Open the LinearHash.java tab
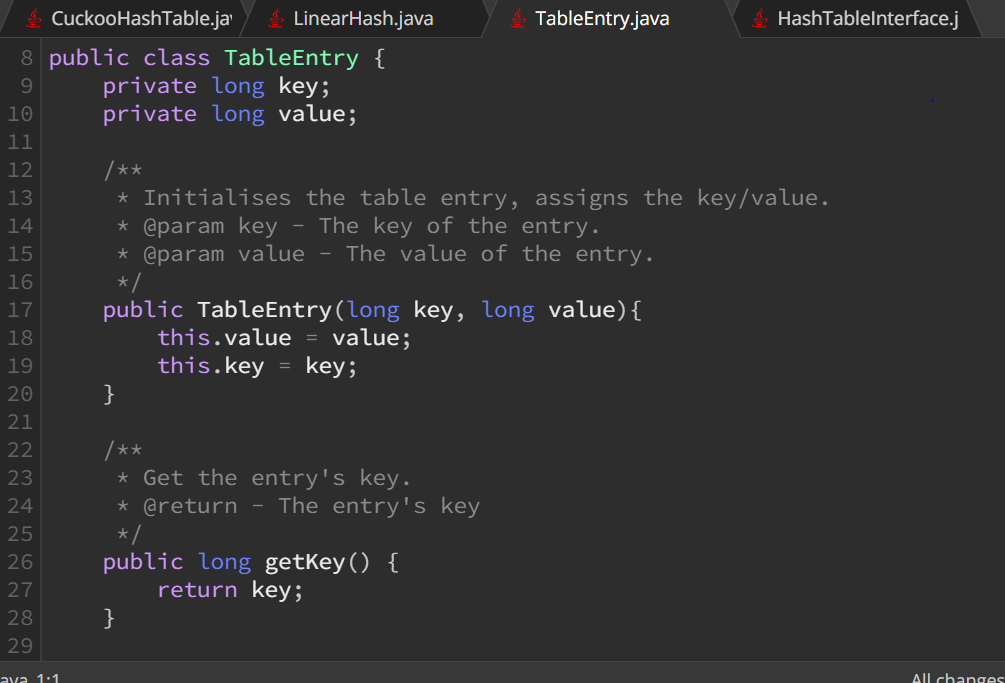 pos(363,19)
